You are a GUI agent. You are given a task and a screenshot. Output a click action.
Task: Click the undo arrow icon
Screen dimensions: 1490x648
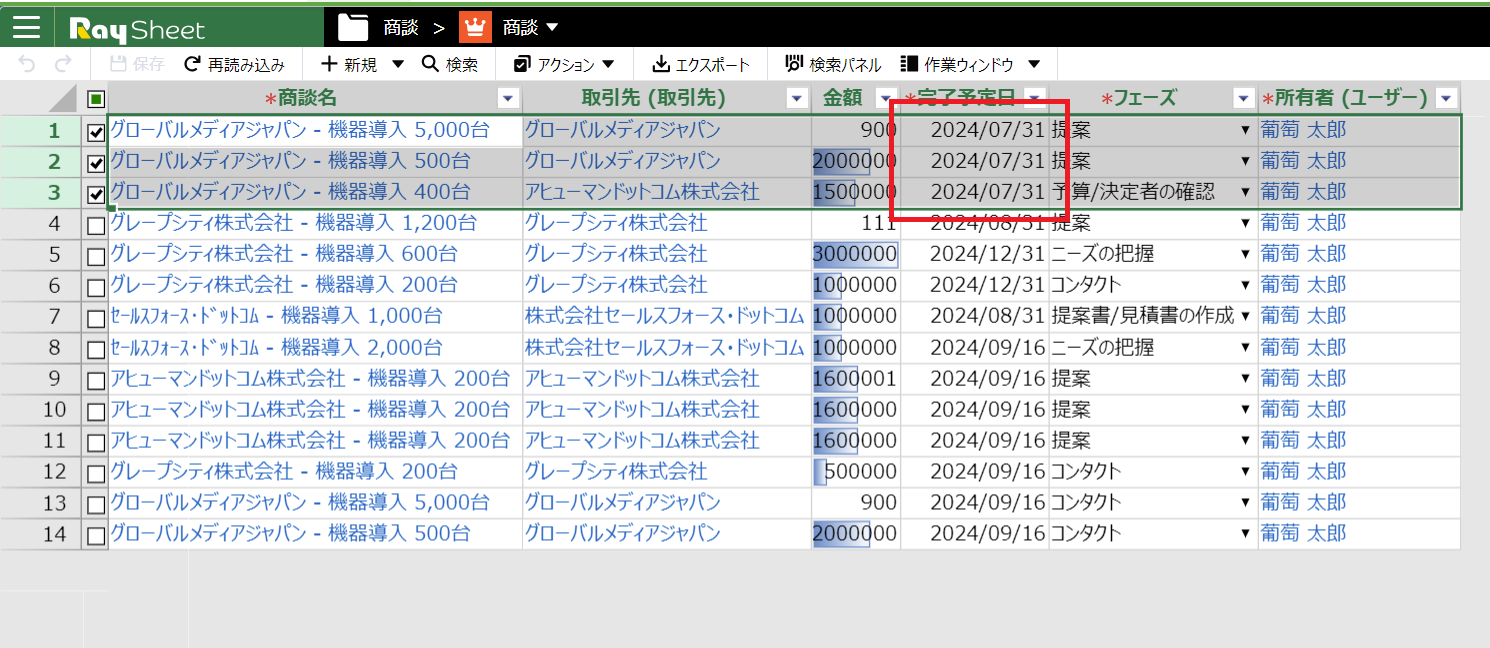[x=27, y=65]
